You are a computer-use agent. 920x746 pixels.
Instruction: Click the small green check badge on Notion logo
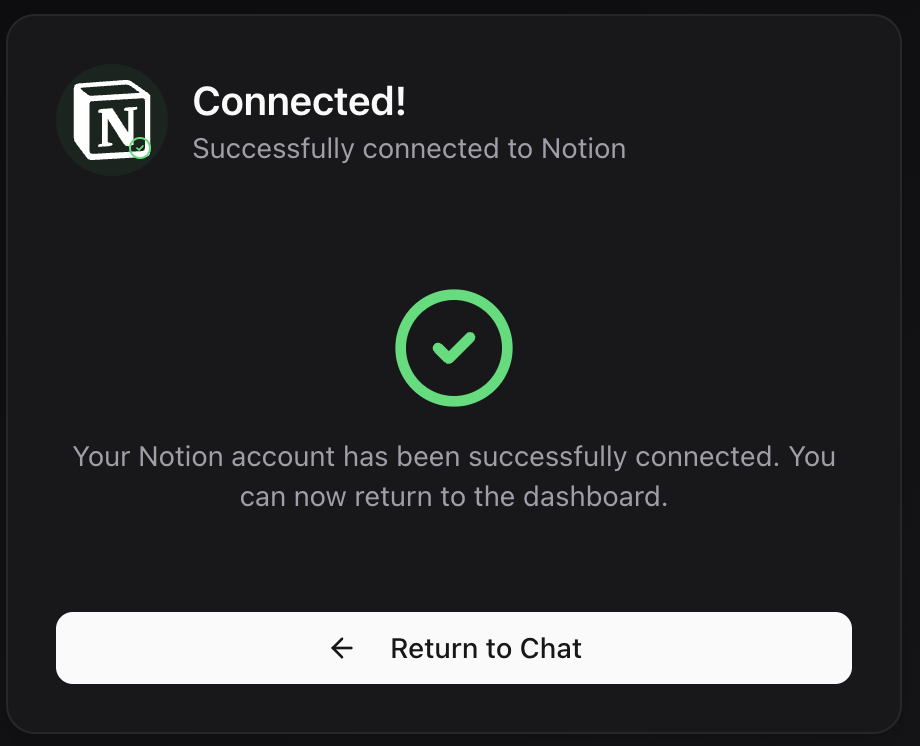(x=140, y=148)
